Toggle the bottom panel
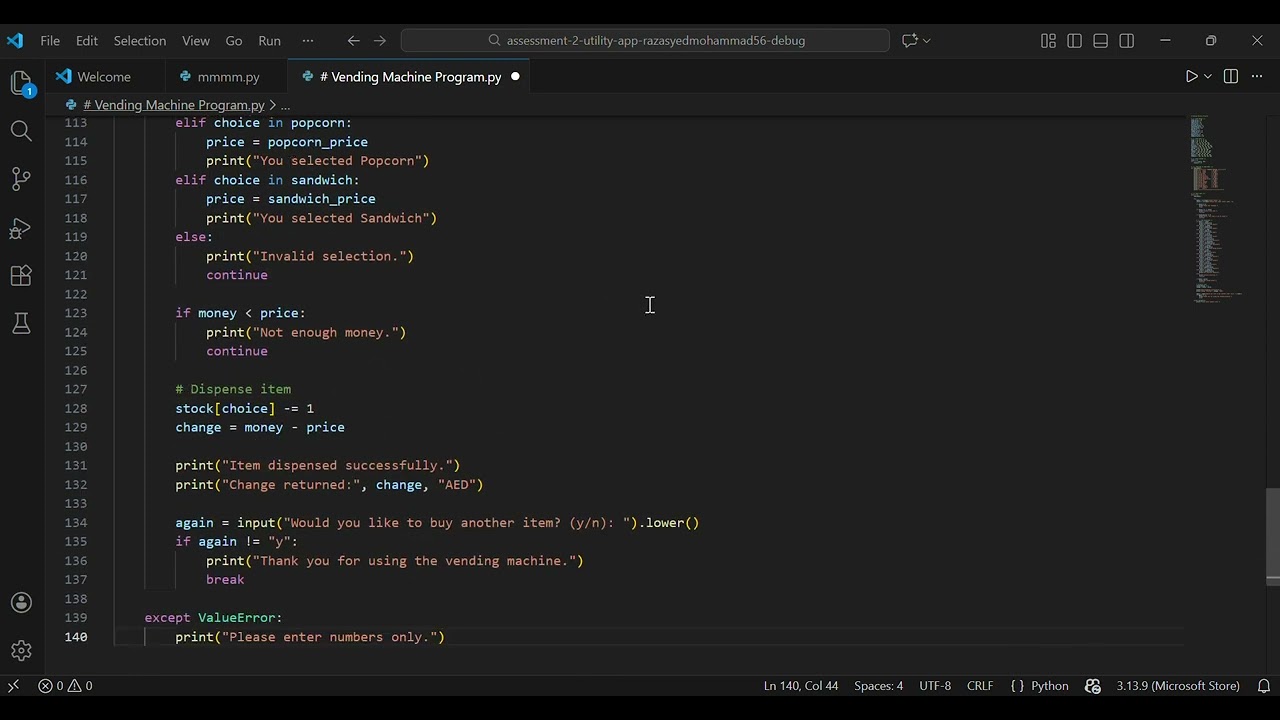Viewport: 1280px width, 720px height. (x=1100, y=41)
